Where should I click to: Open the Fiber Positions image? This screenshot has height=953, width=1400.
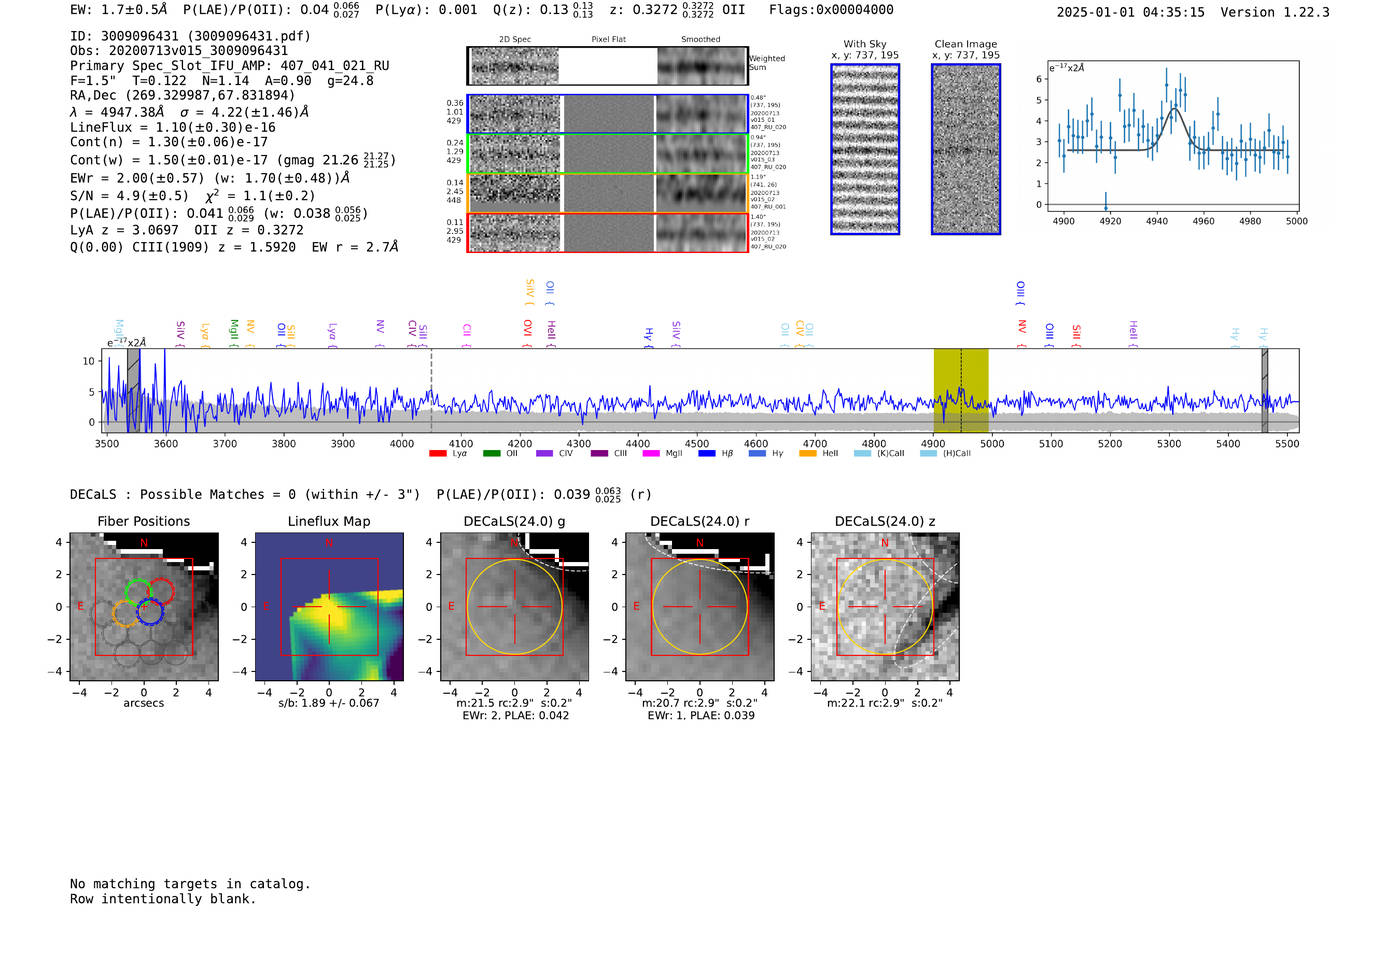[143, 607]
